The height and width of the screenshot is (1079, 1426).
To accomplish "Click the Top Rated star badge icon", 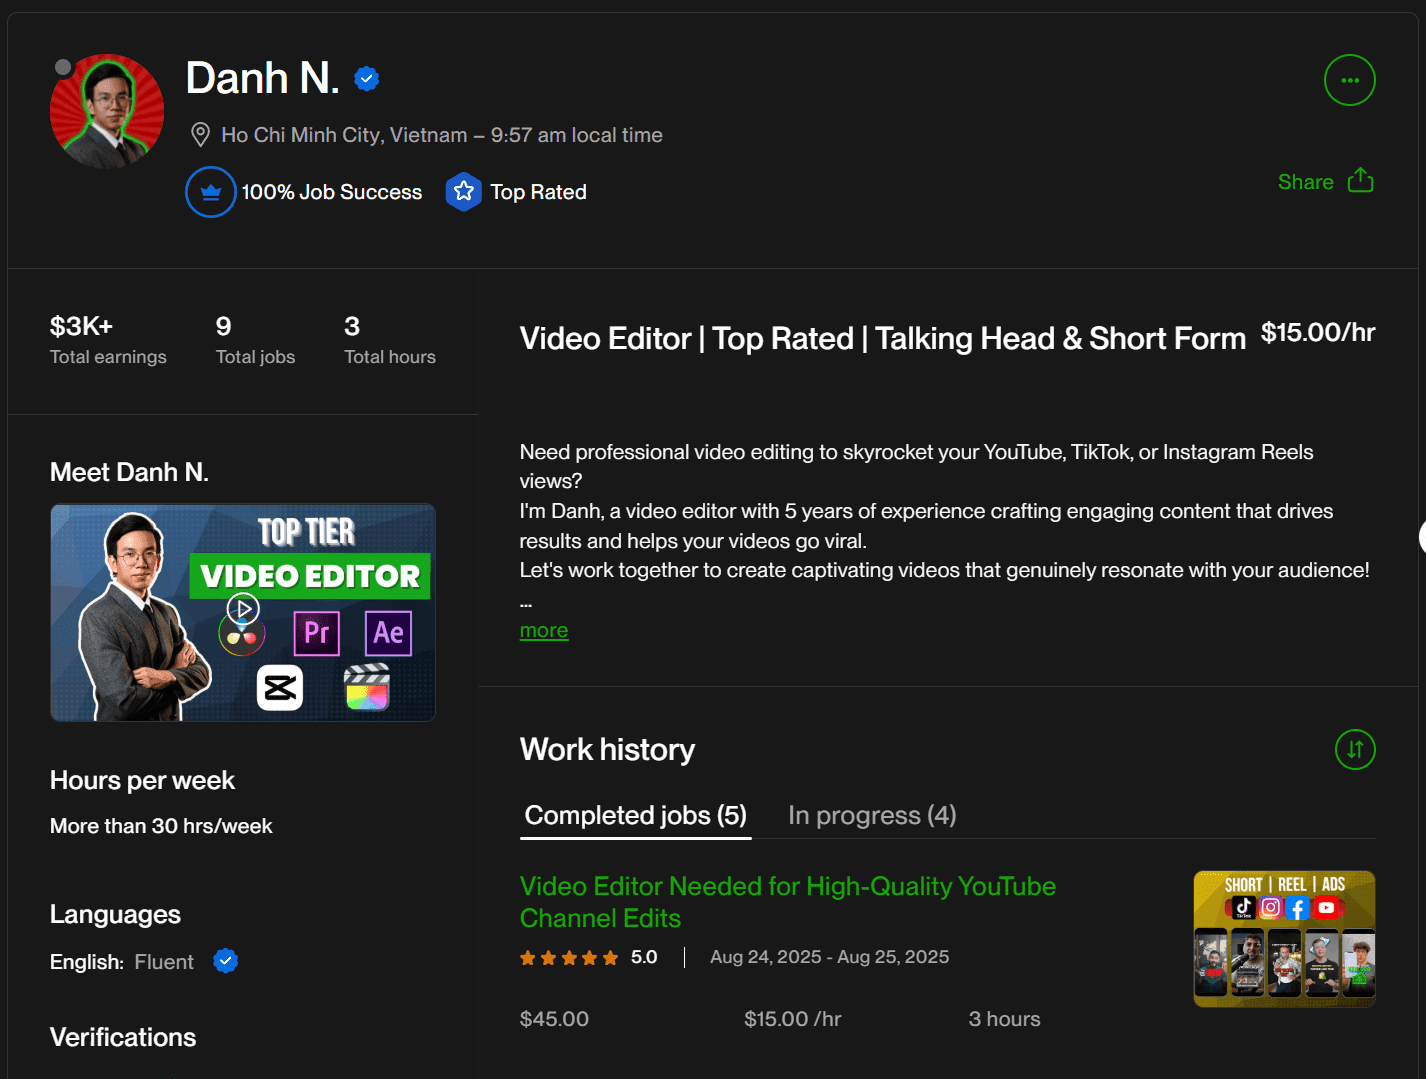I will (463, 192).
